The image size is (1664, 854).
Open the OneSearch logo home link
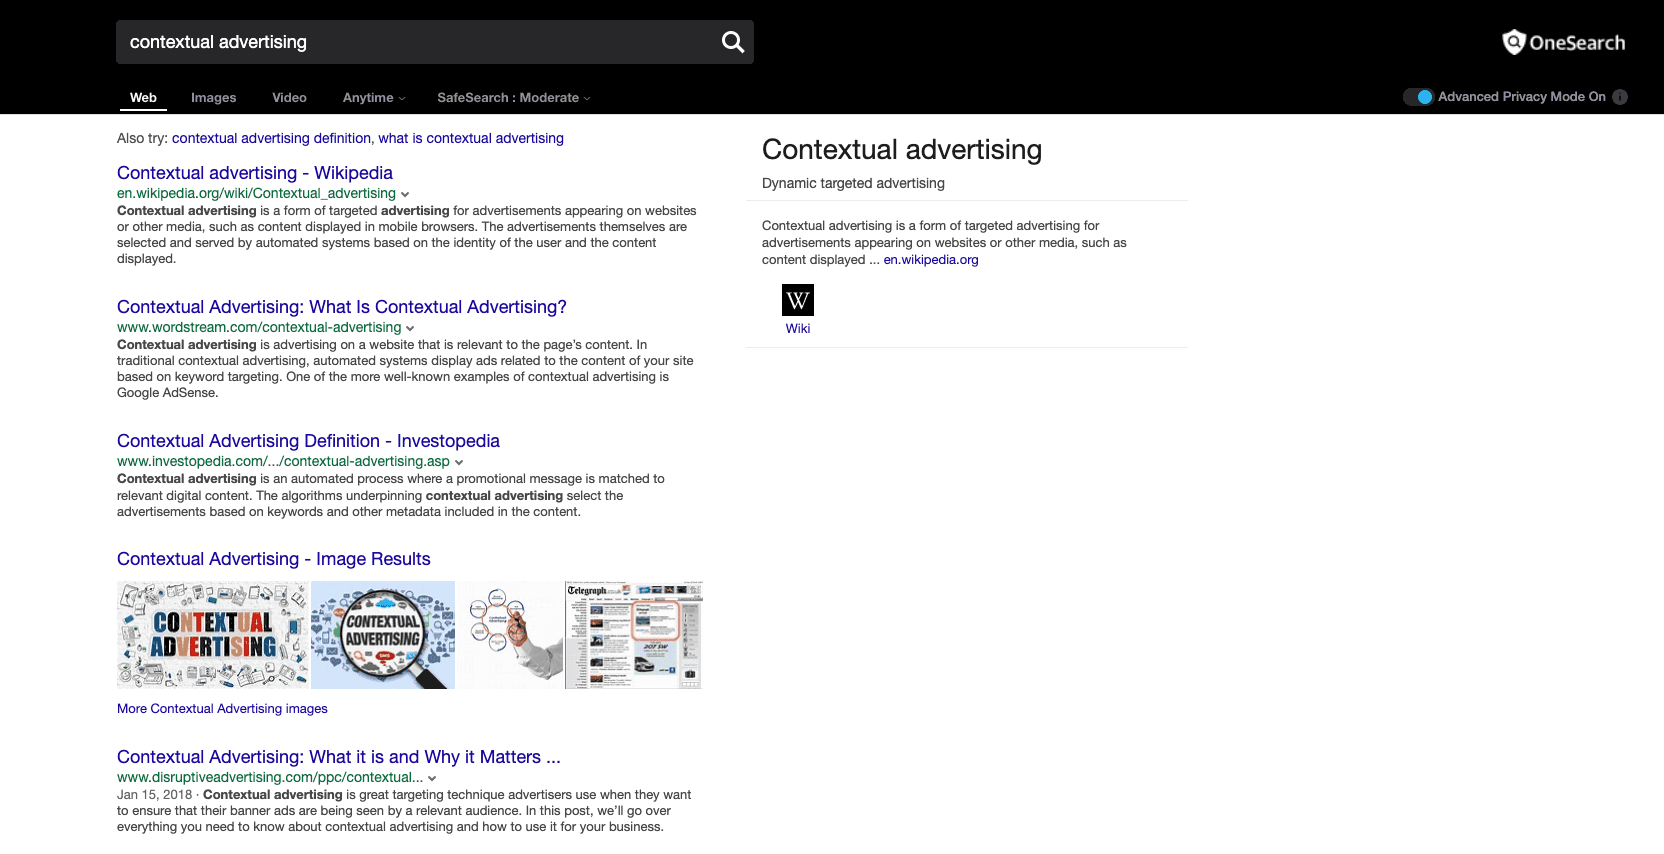1563,42
